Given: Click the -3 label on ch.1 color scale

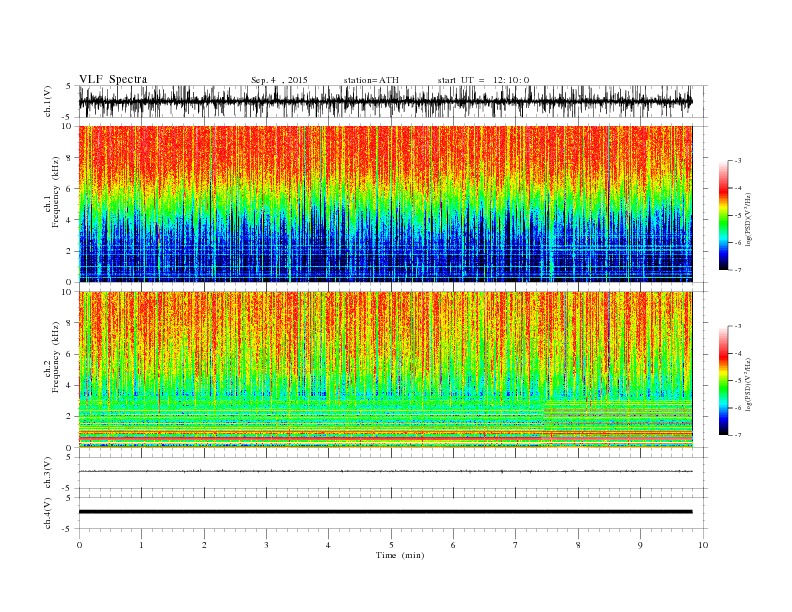Looking at the screenshot, I should tap(738, 161).
